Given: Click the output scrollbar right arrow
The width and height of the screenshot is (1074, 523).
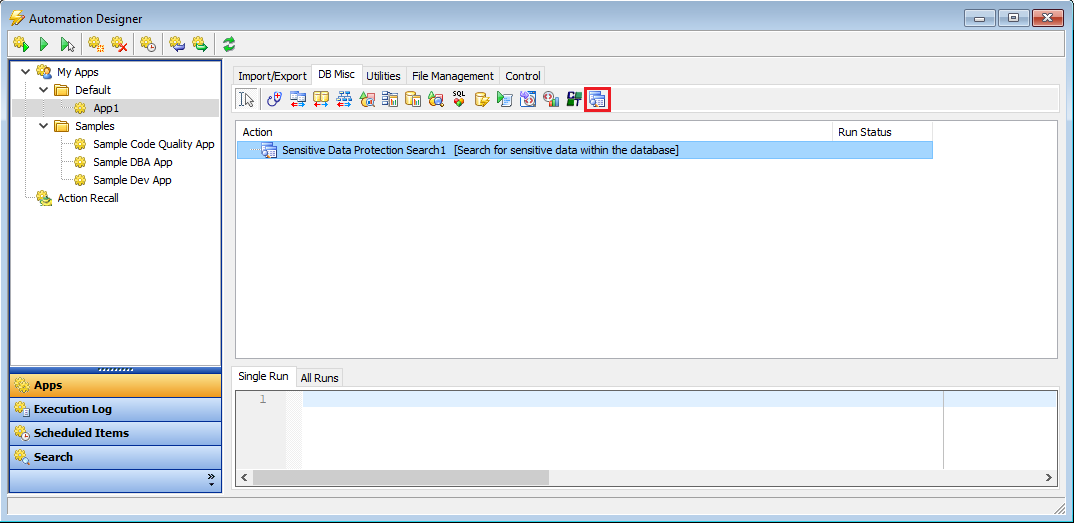Looking at the screenshot, I should click(x=1048, y=478).
